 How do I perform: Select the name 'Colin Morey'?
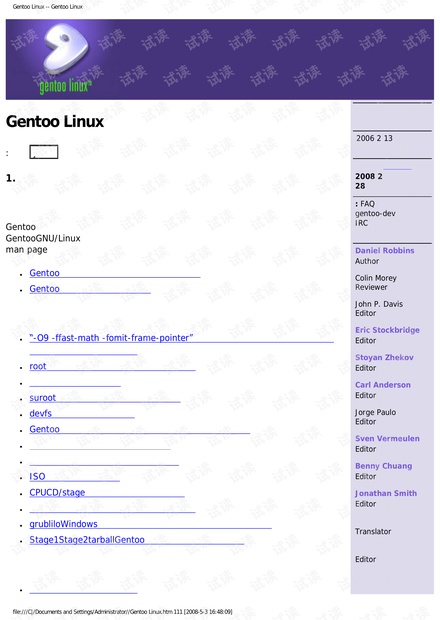[376, 278]
